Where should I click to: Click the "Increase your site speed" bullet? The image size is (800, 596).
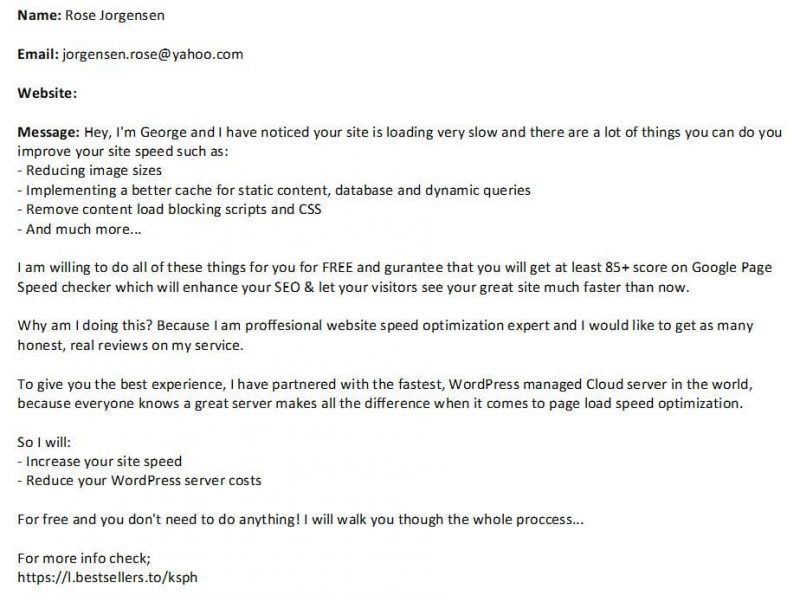[x=104, y=461]
